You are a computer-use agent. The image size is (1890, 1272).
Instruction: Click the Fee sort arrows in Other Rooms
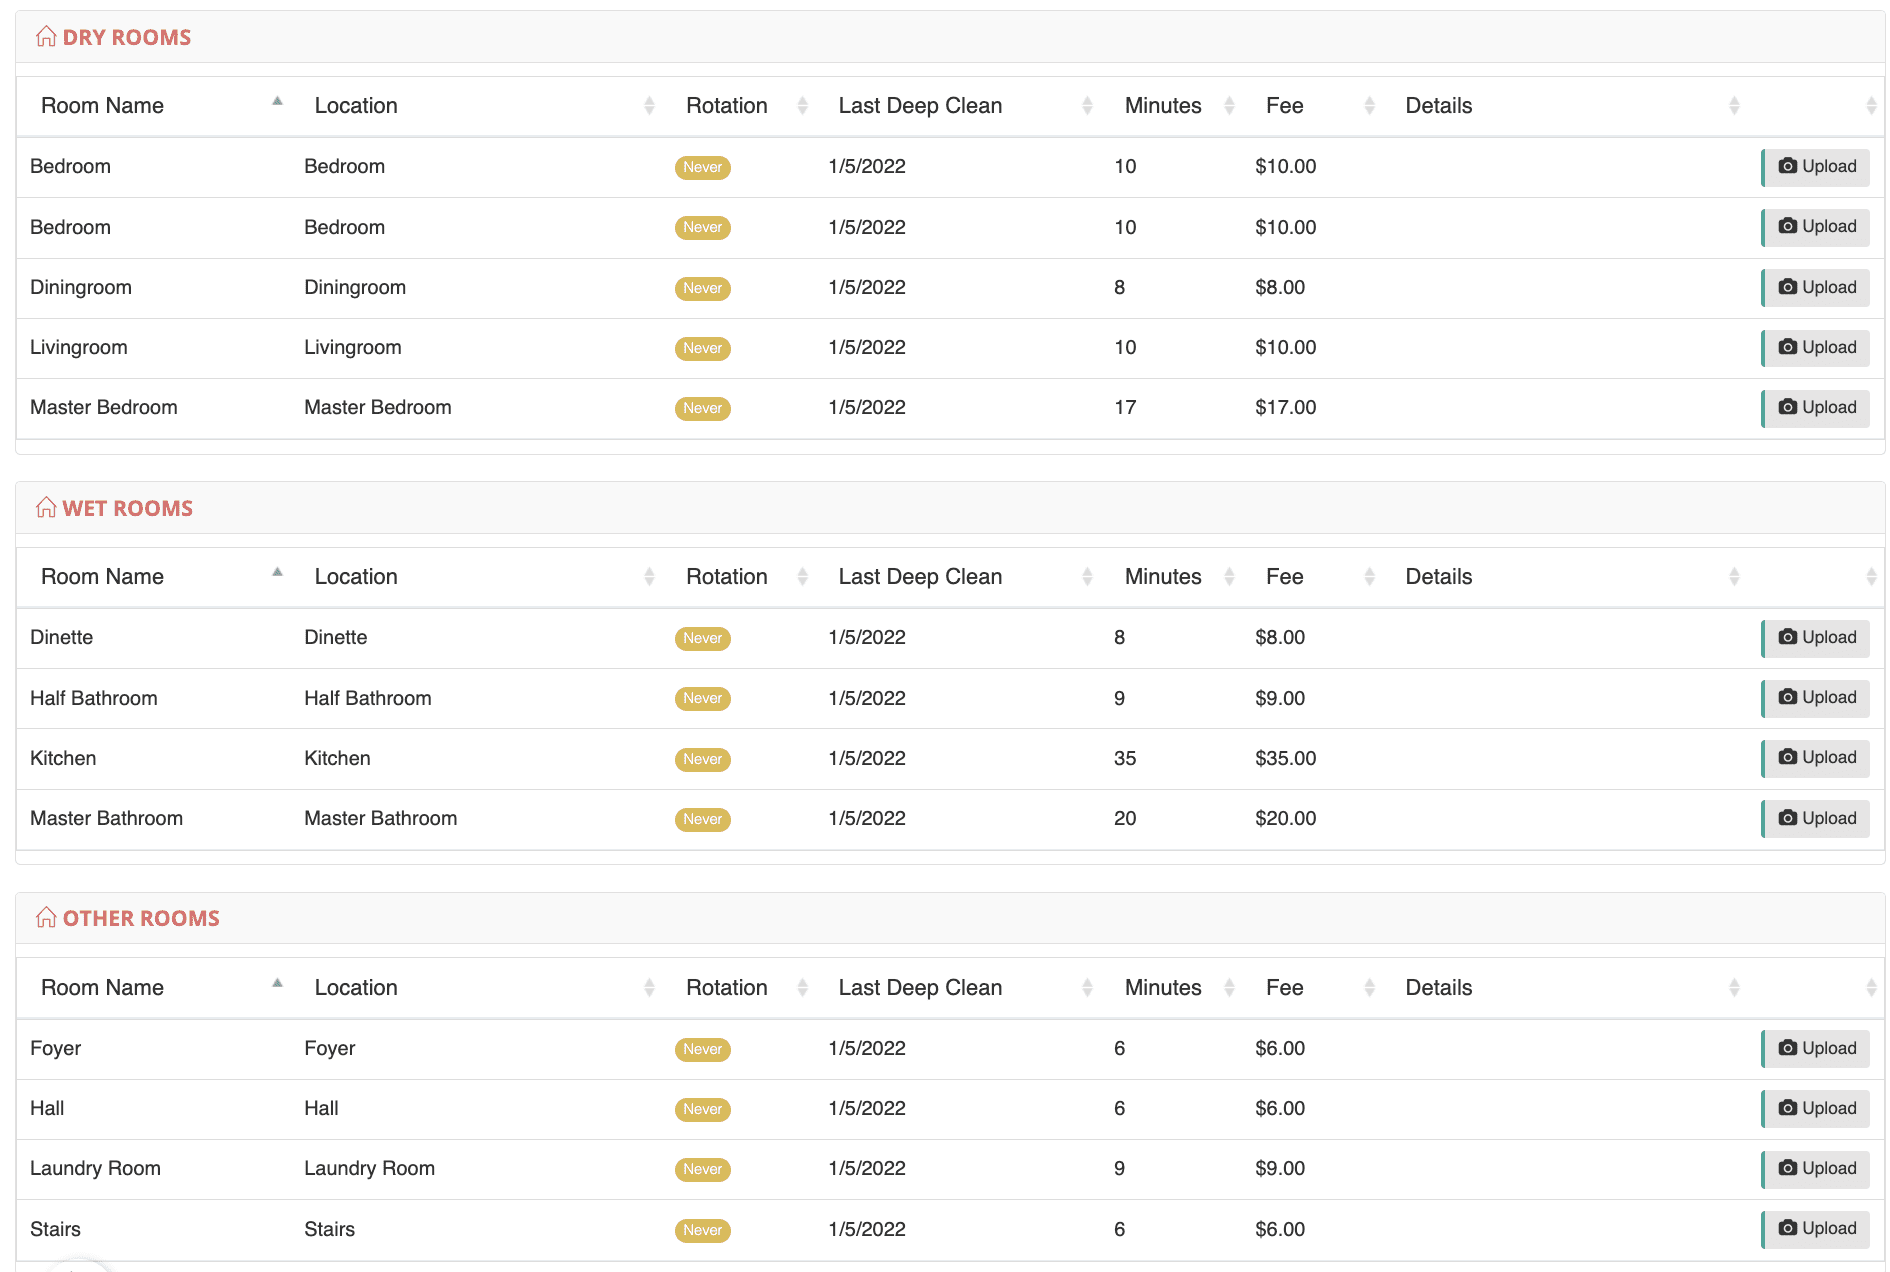(1369, 988)
